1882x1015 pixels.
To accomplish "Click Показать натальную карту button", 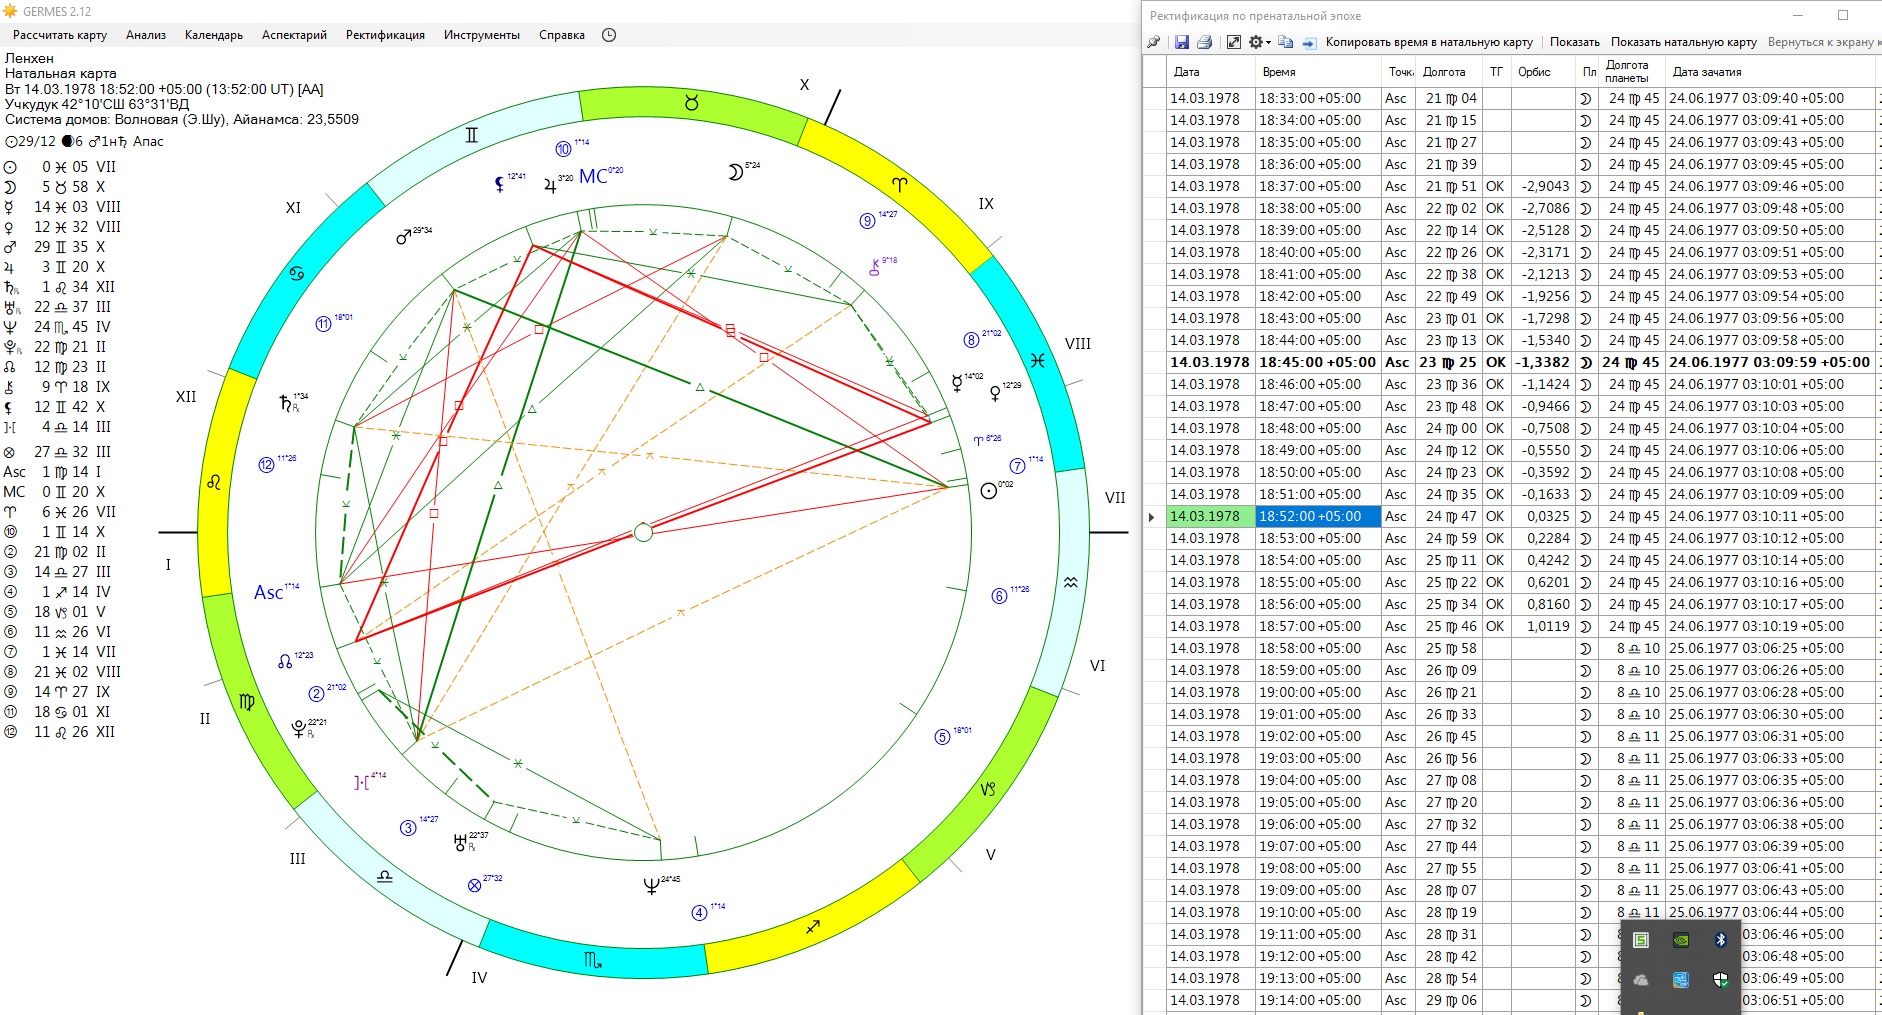I will coord(1683,42).
